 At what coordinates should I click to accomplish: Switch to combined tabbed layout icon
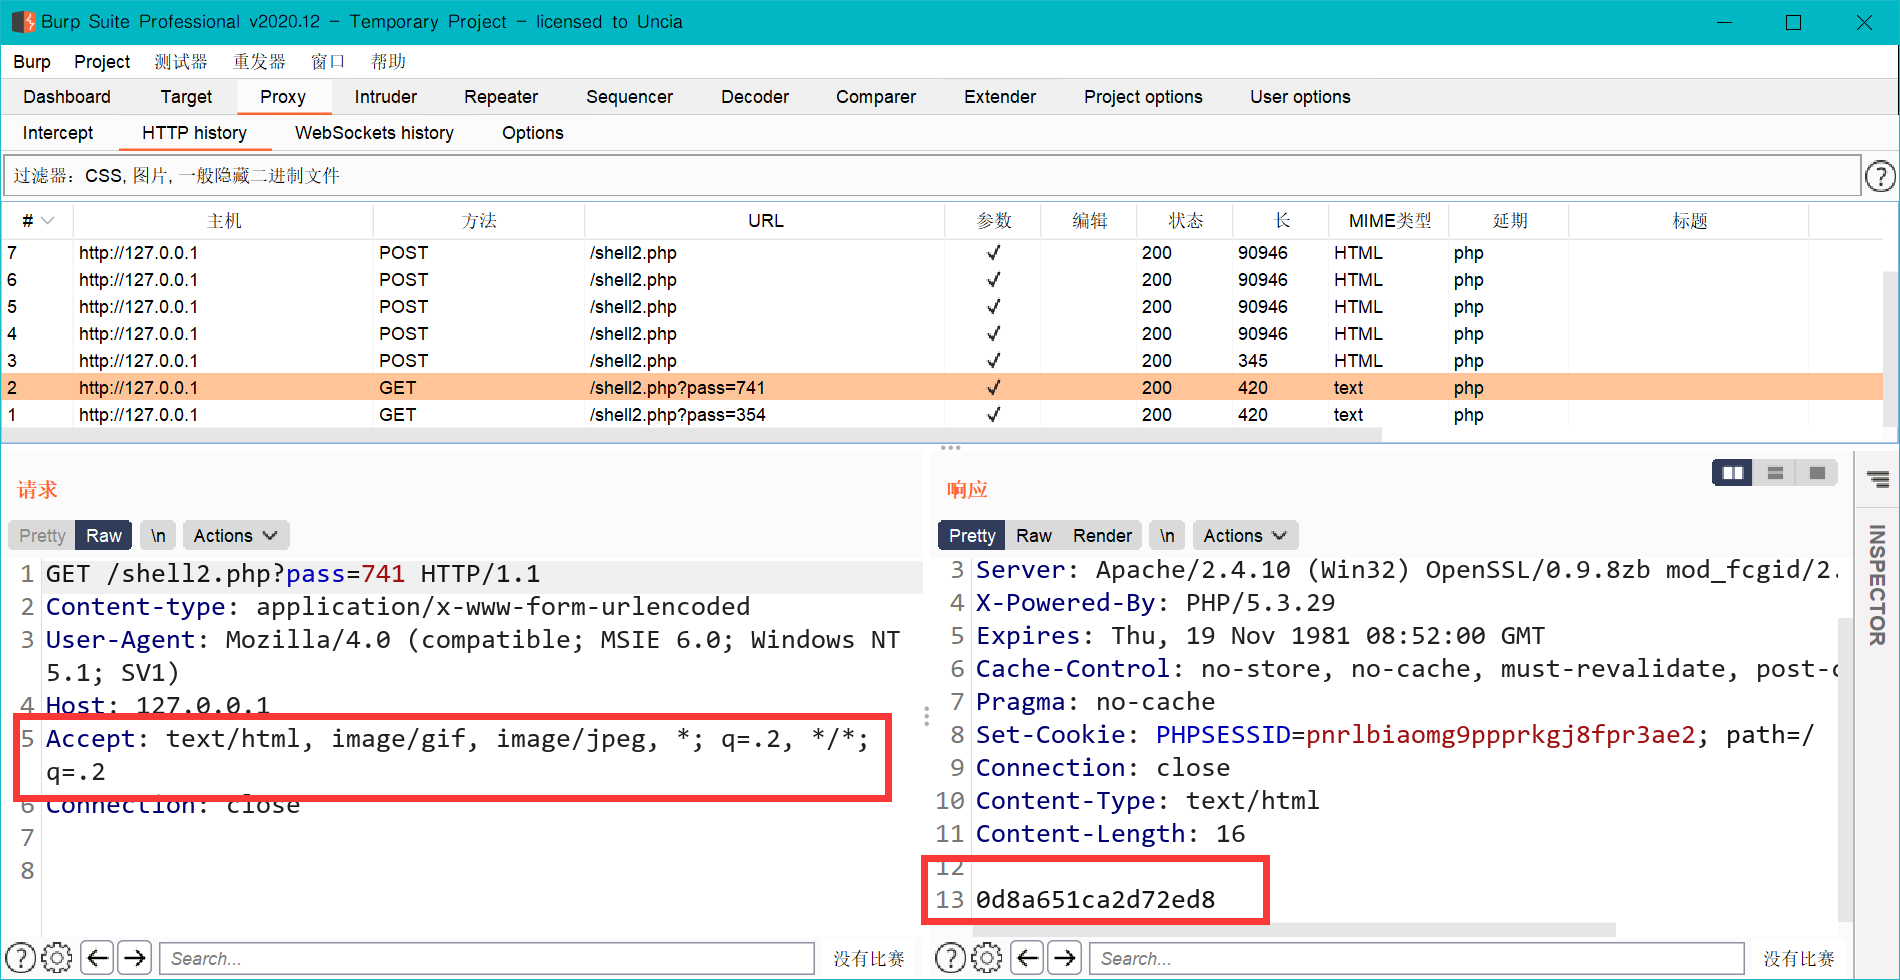(1817, 473)
